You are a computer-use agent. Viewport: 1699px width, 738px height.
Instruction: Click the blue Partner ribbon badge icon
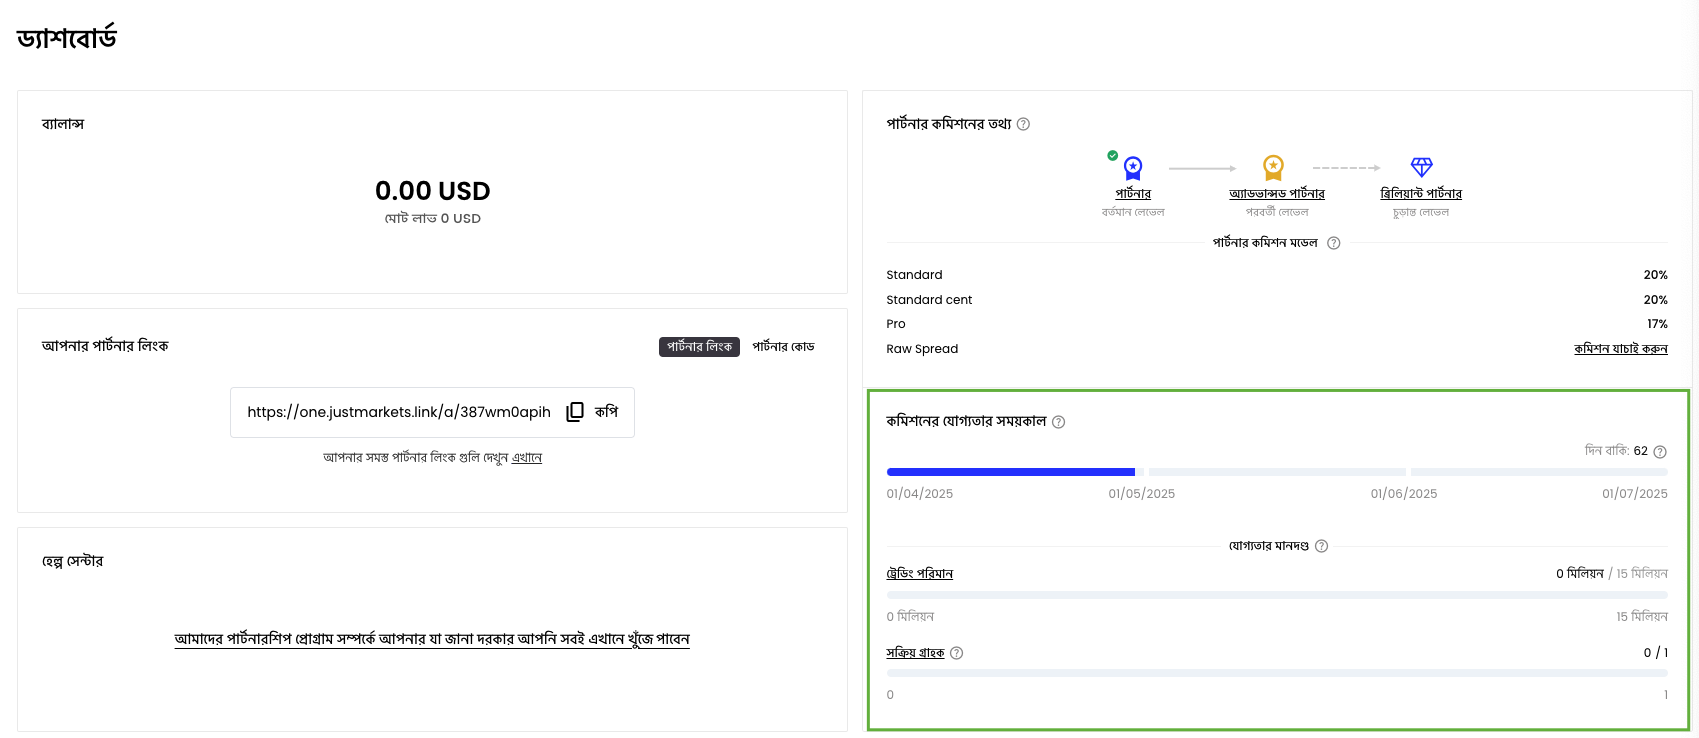[x=1133, y=168]
